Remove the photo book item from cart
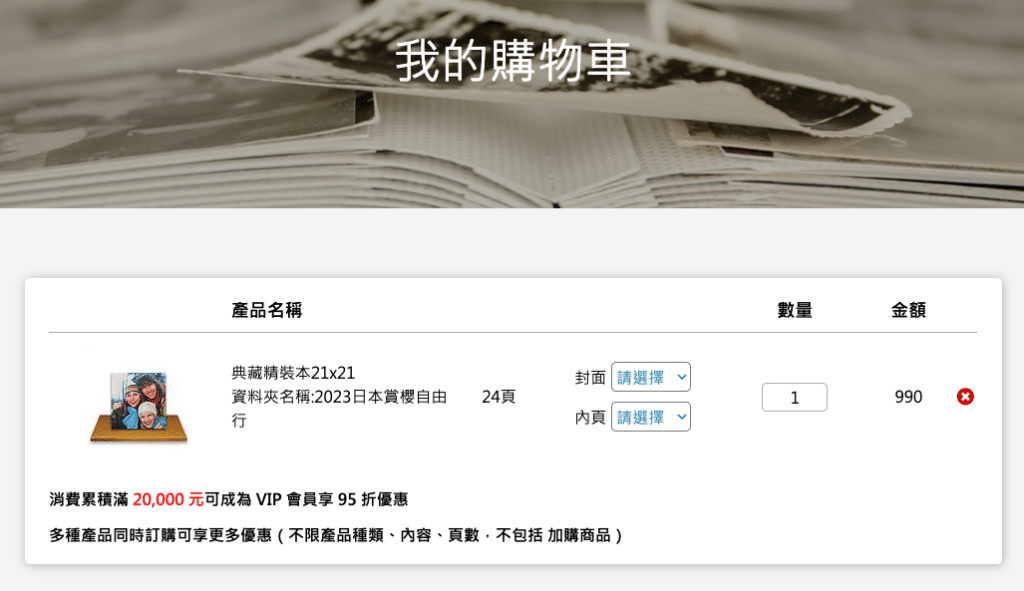Screen dimensions: 1024x591 point(965,397)
